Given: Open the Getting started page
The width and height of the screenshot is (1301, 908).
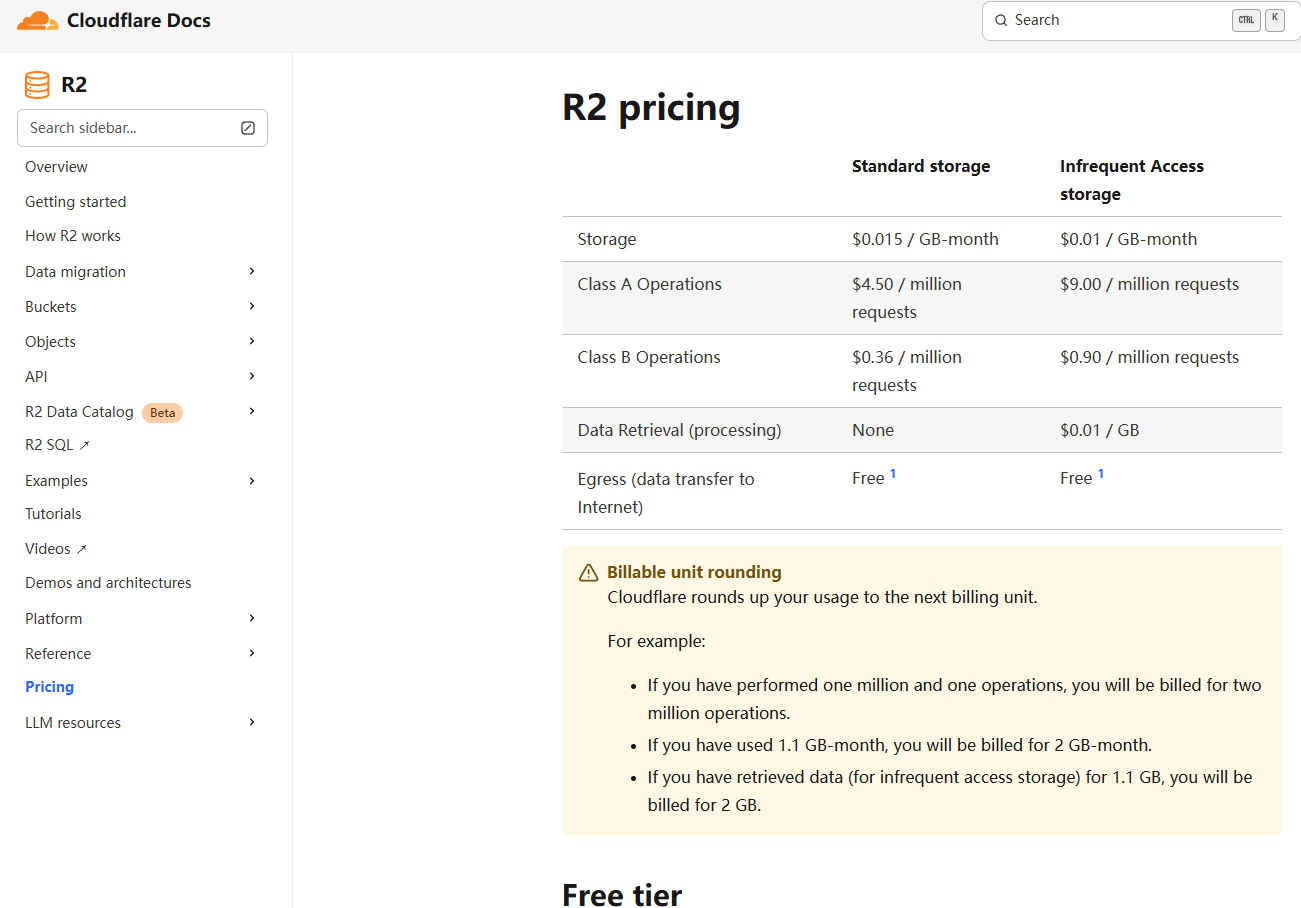Looking at the screenshot, I should coord(75,201).
